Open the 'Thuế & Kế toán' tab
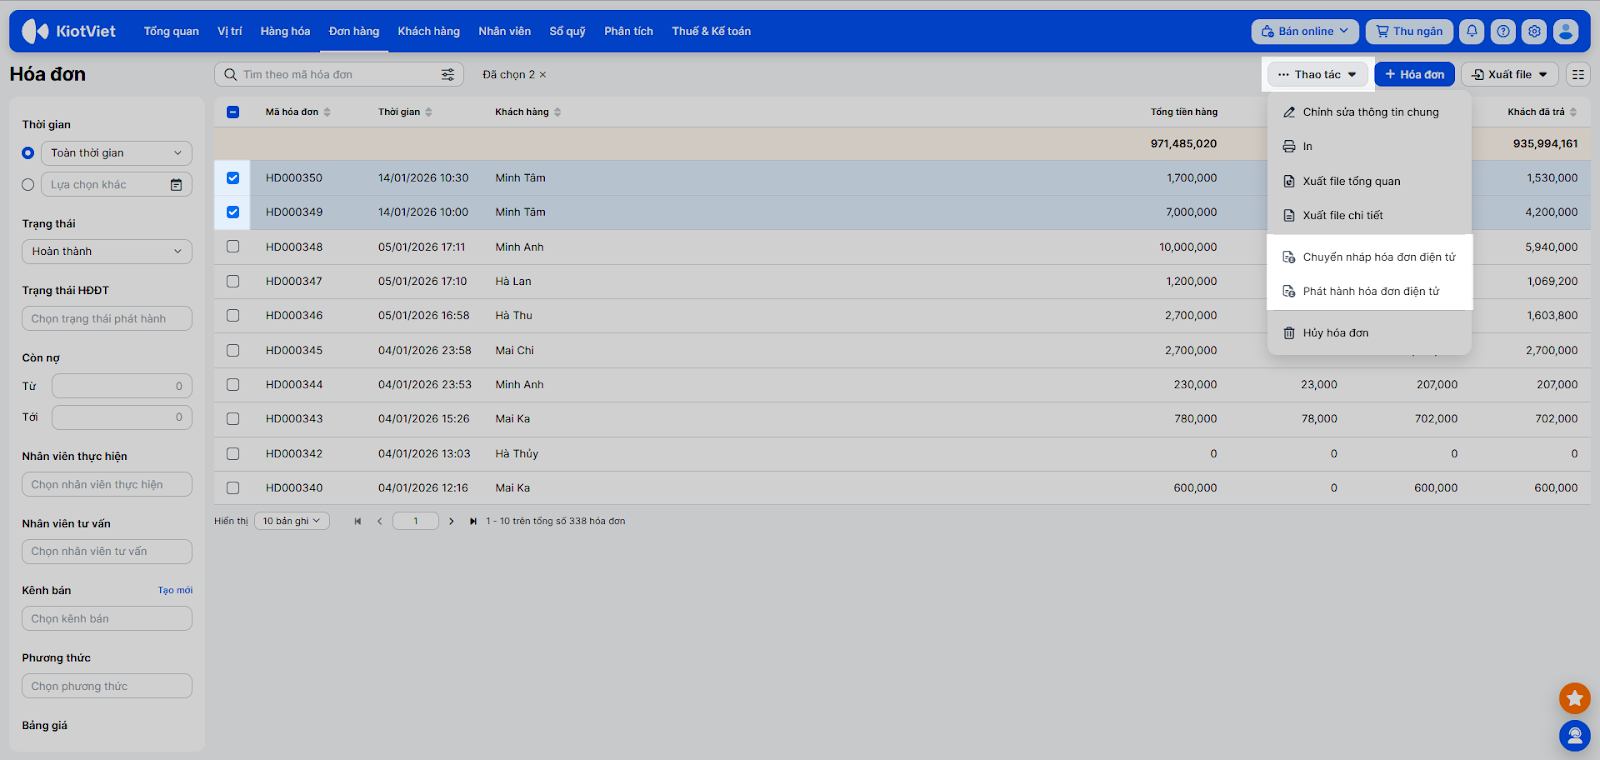 pos(711,31)
